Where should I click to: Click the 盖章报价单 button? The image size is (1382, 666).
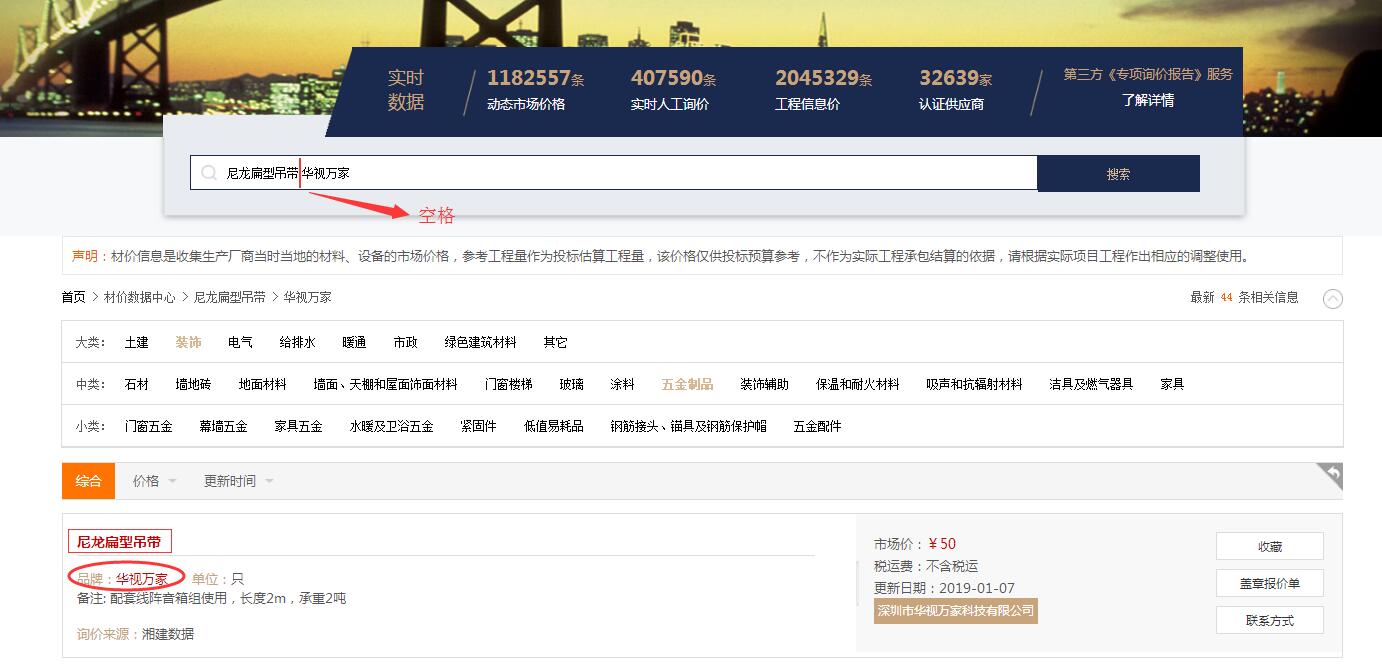point(1270,583)
